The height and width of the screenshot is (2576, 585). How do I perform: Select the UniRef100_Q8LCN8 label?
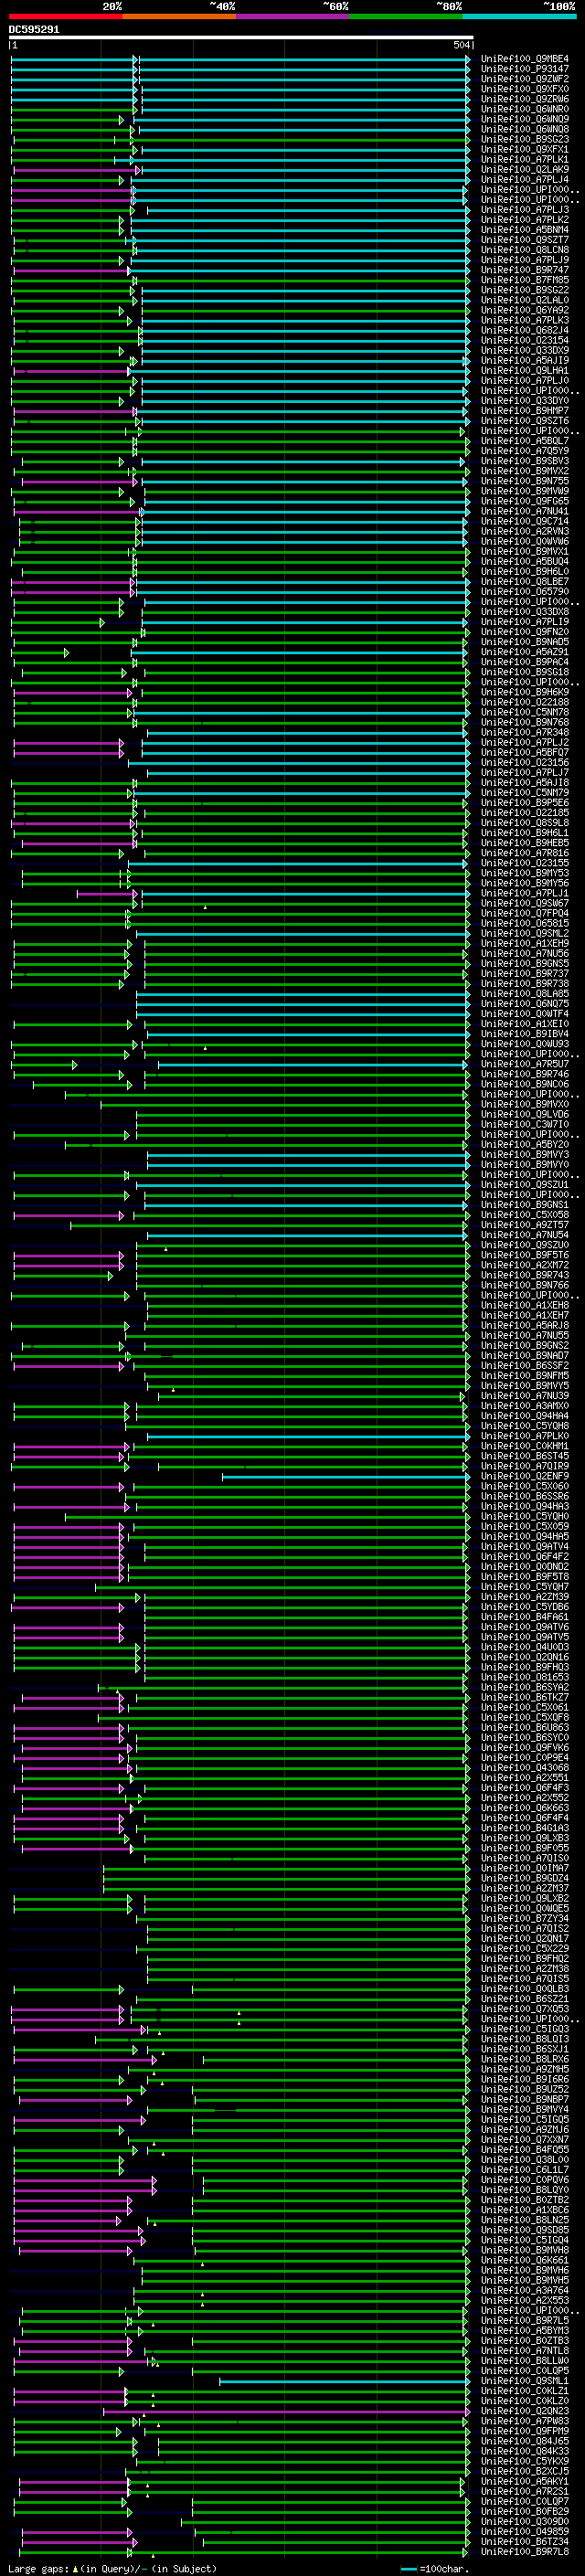[x=525, y=250]
